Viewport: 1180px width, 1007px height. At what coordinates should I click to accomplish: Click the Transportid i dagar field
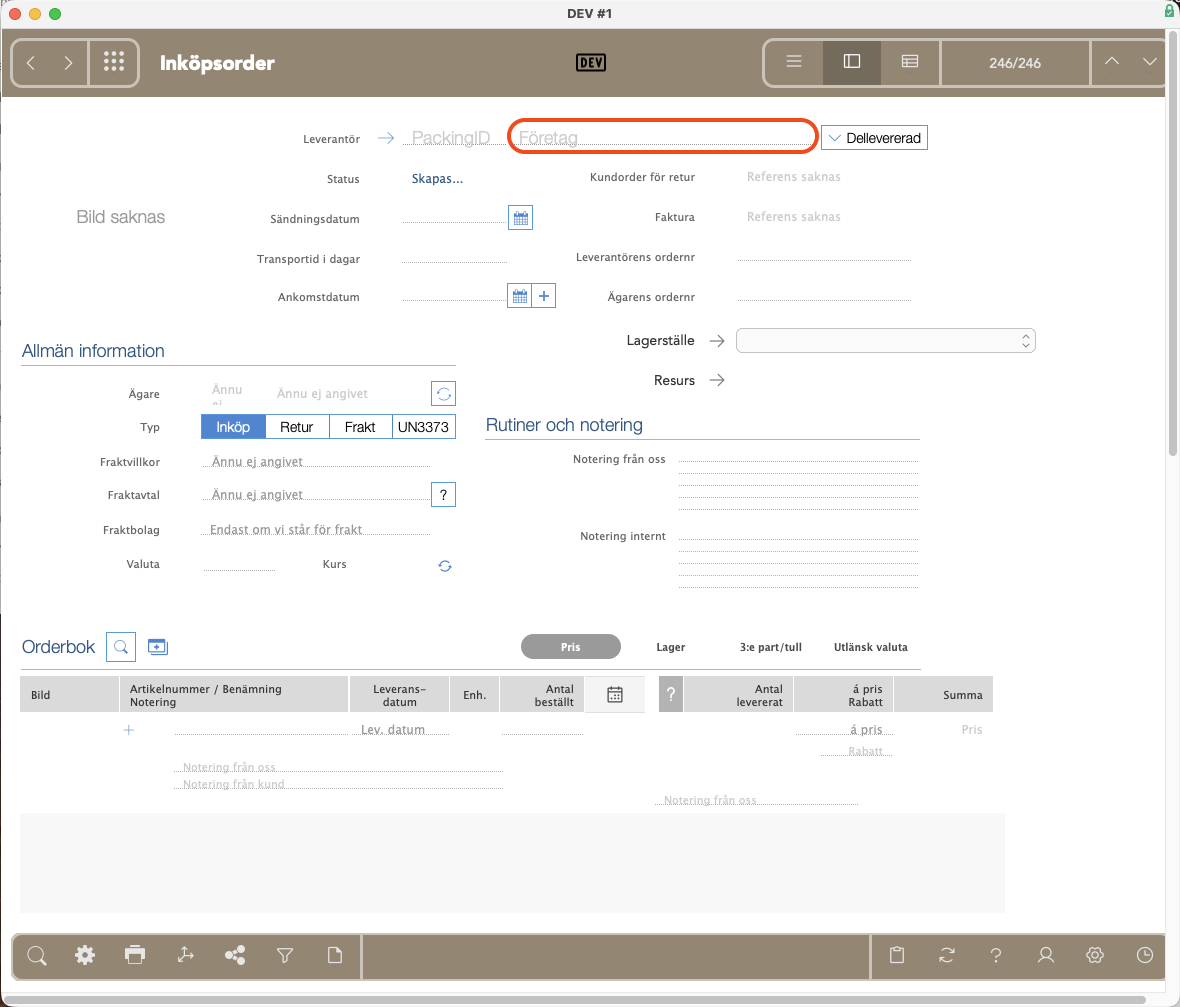455,257
